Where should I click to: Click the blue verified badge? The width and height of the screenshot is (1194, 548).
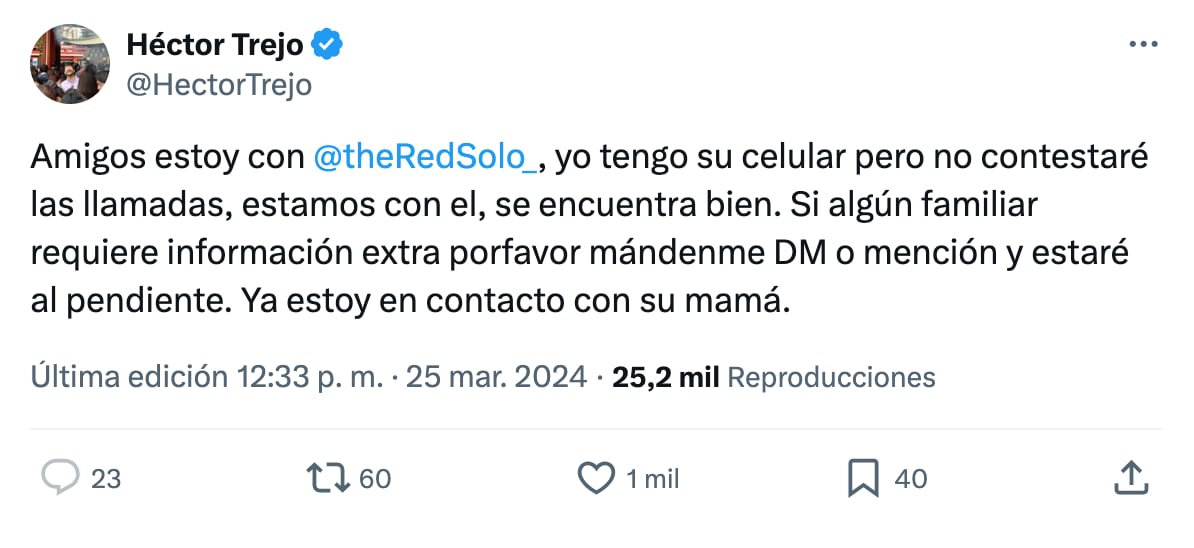point(328,45)
